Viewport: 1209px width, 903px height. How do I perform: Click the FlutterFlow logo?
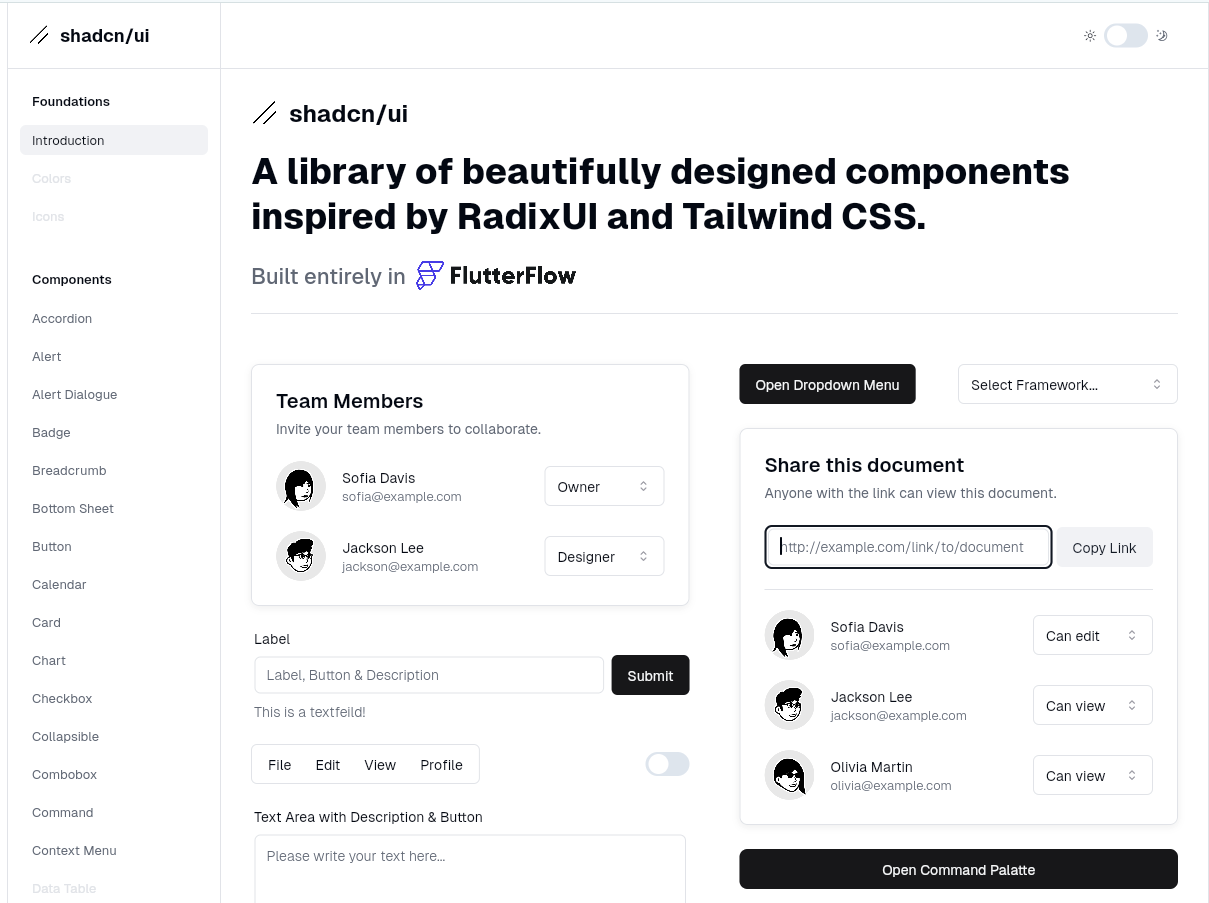click(x=496, y=275)
